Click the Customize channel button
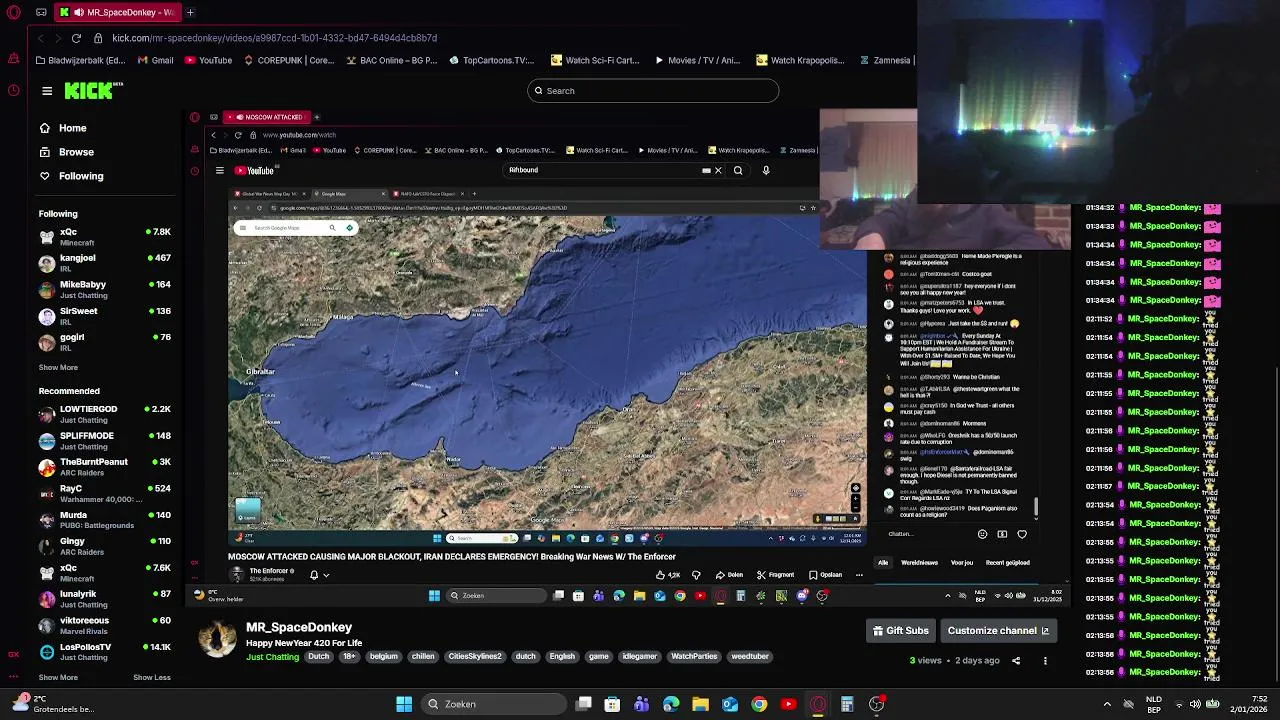Screen dimensions: 1280x720 (x=998, y=631)
